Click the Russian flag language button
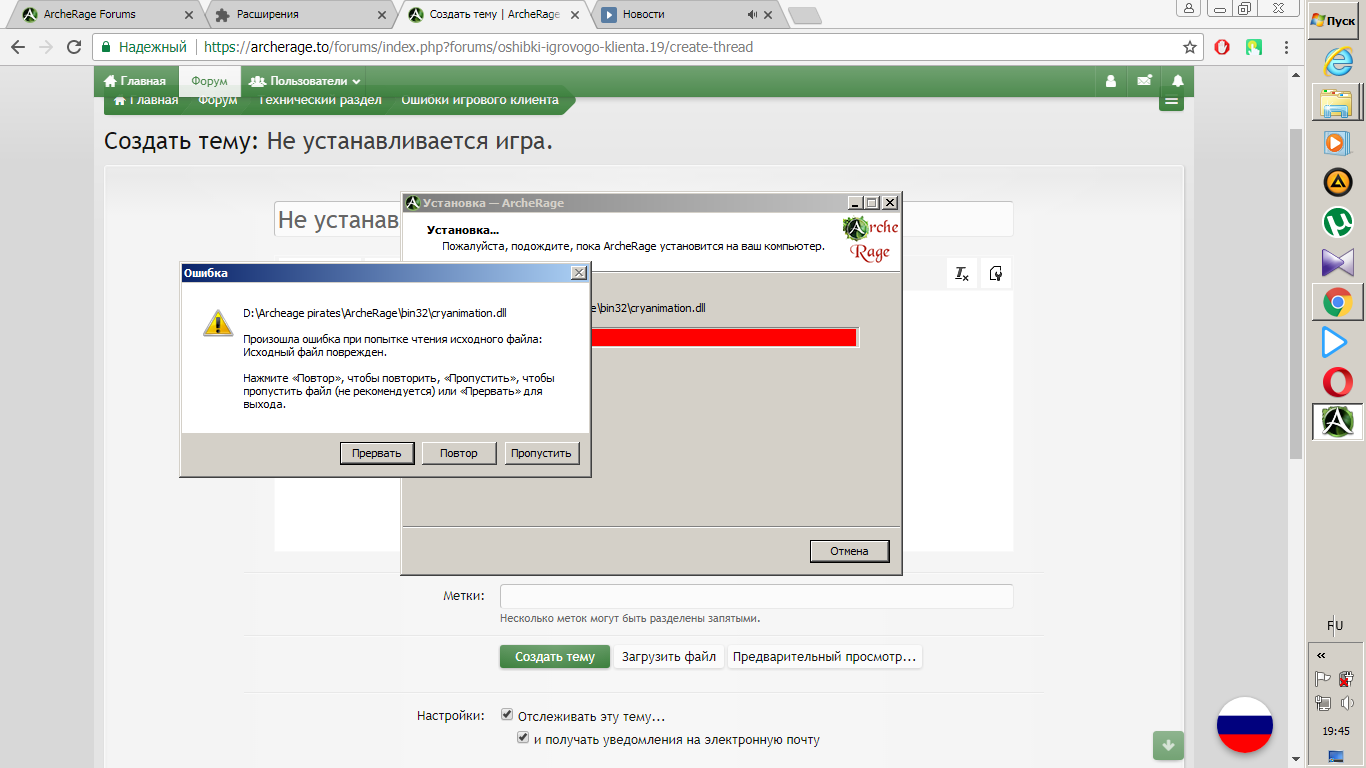Image resolution: width=1366 pixels, height=768 pixels. click(x=1245, y=725)
